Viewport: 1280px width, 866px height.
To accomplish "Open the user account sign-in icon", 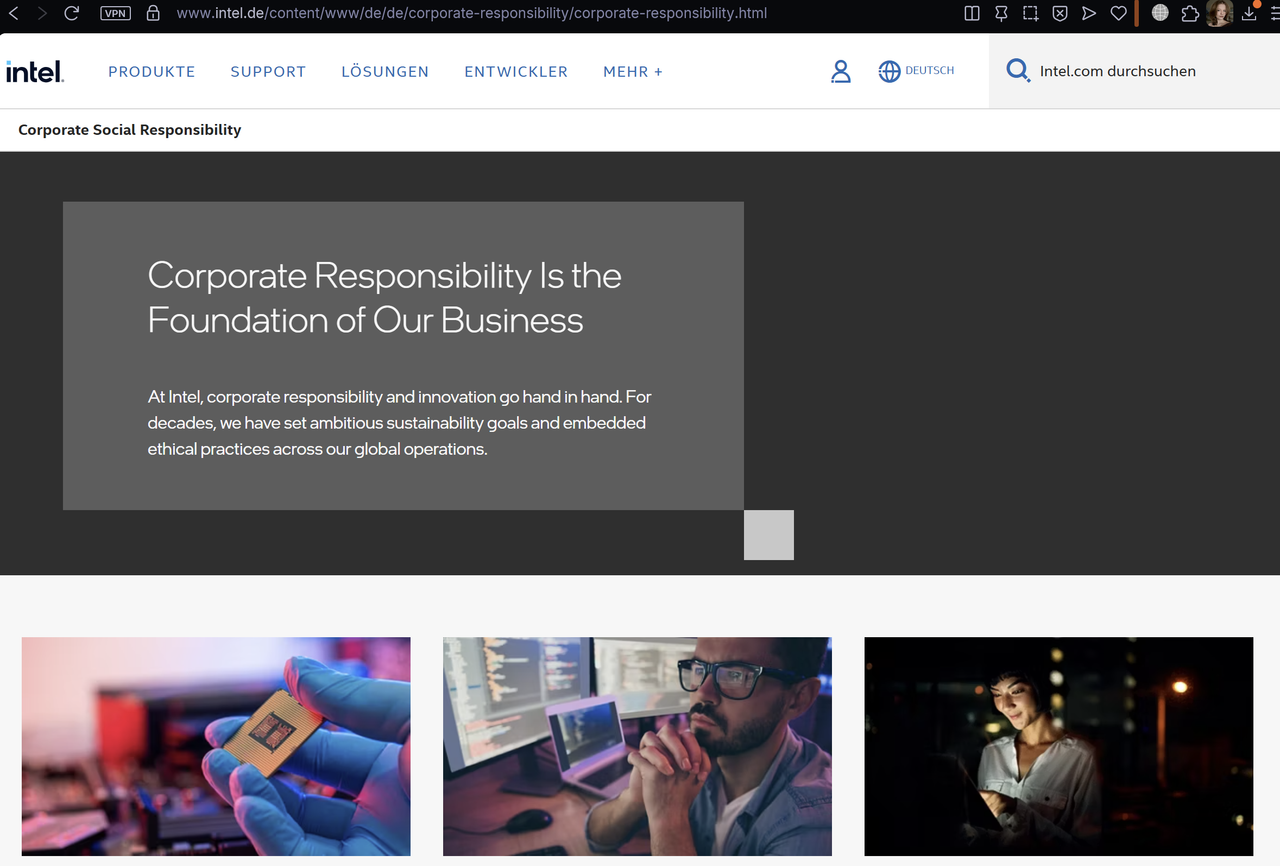I will pos(841,71).
